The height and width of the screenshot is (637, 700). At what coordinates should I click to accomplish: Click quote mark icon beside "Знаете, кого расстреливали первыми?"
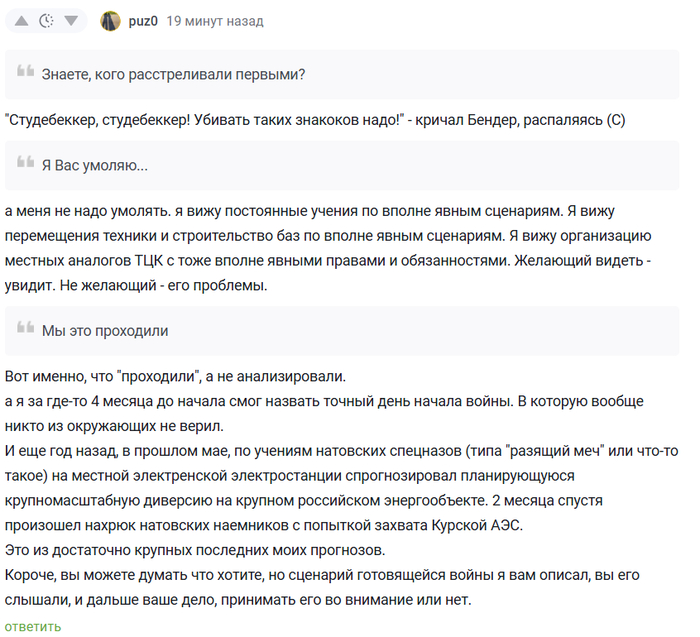click(25, 73)
